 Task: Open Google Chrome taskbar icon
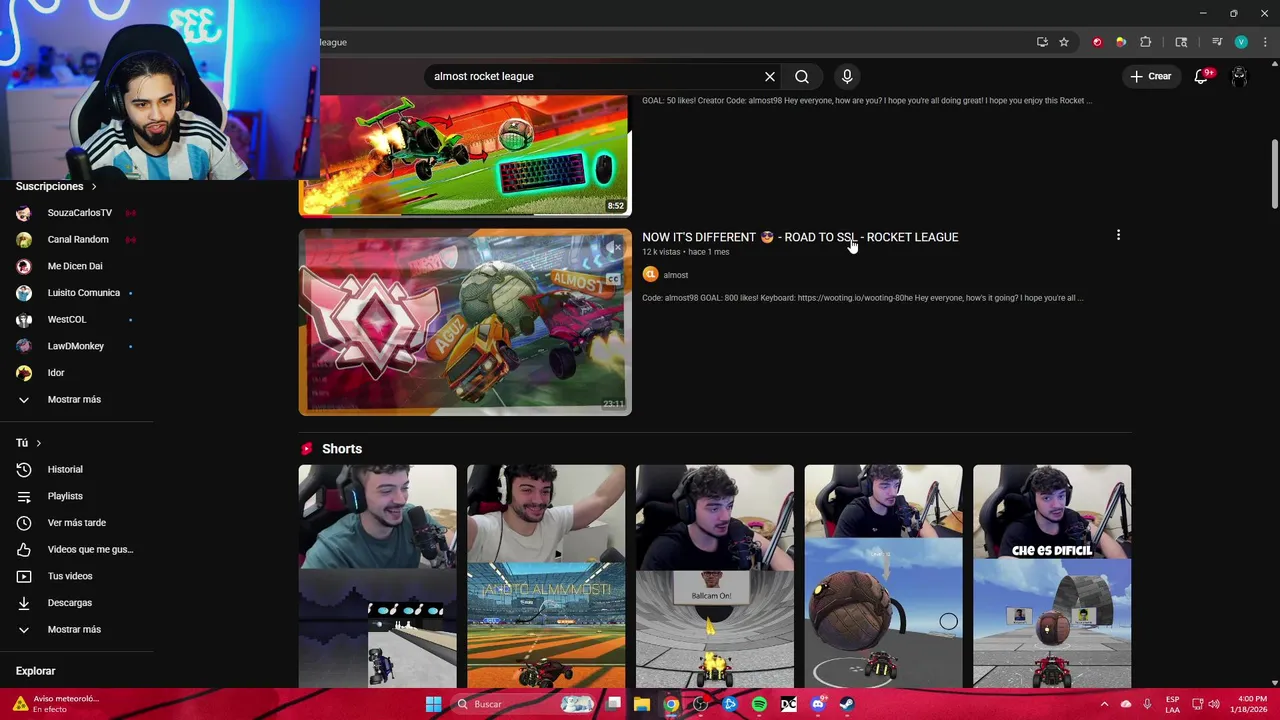[671, 704]
